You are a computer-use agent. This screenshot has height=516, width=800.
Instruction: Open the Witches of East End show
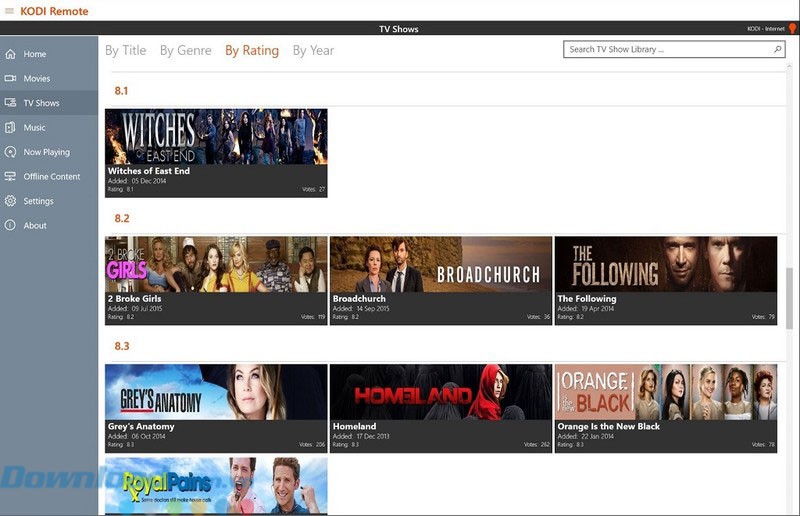[216, 137]
